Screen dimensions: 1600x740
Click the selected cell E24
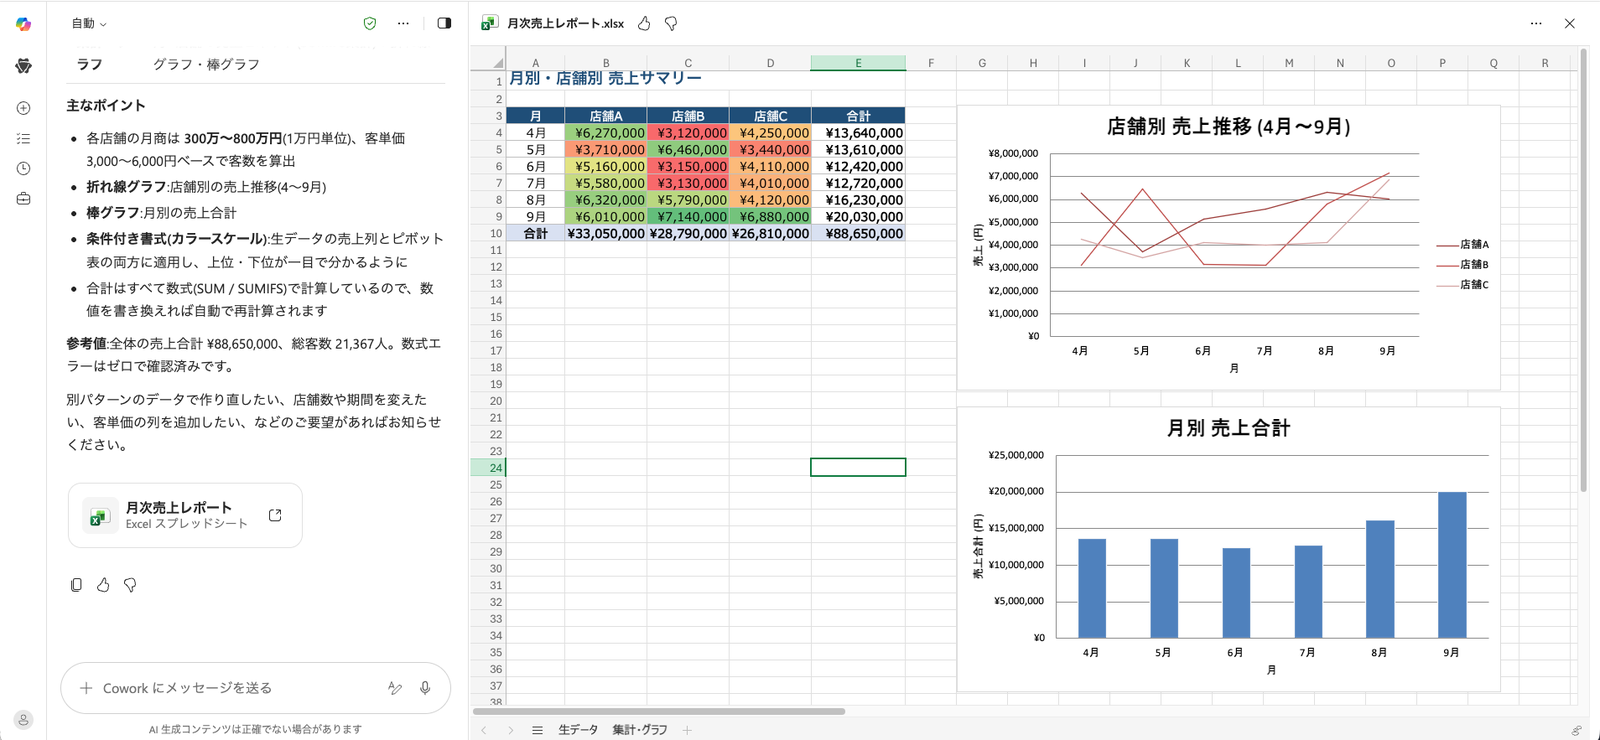click(858, 467)
